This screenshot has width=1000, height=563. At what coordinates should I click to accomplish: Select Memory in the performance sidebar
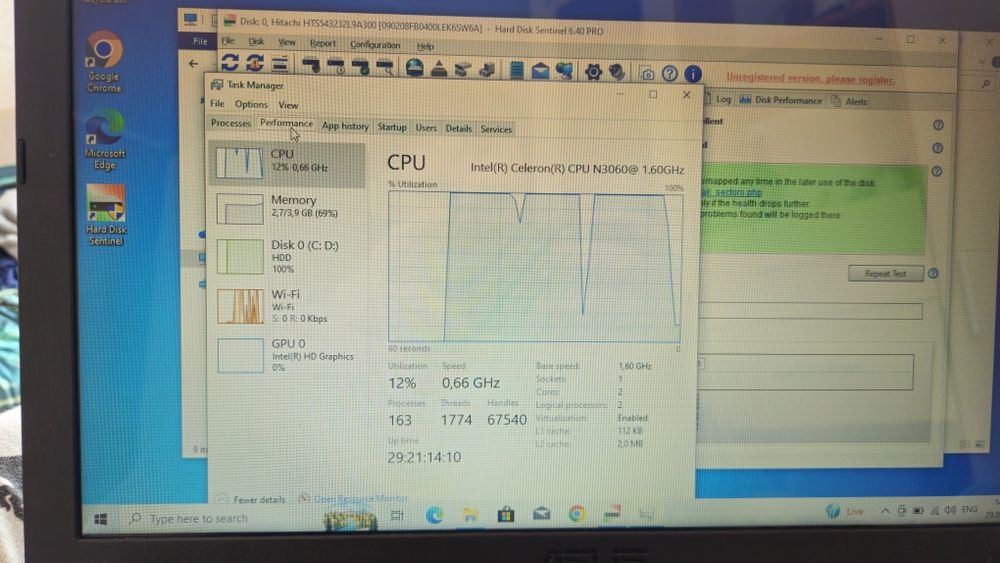[x=288, y=208]
